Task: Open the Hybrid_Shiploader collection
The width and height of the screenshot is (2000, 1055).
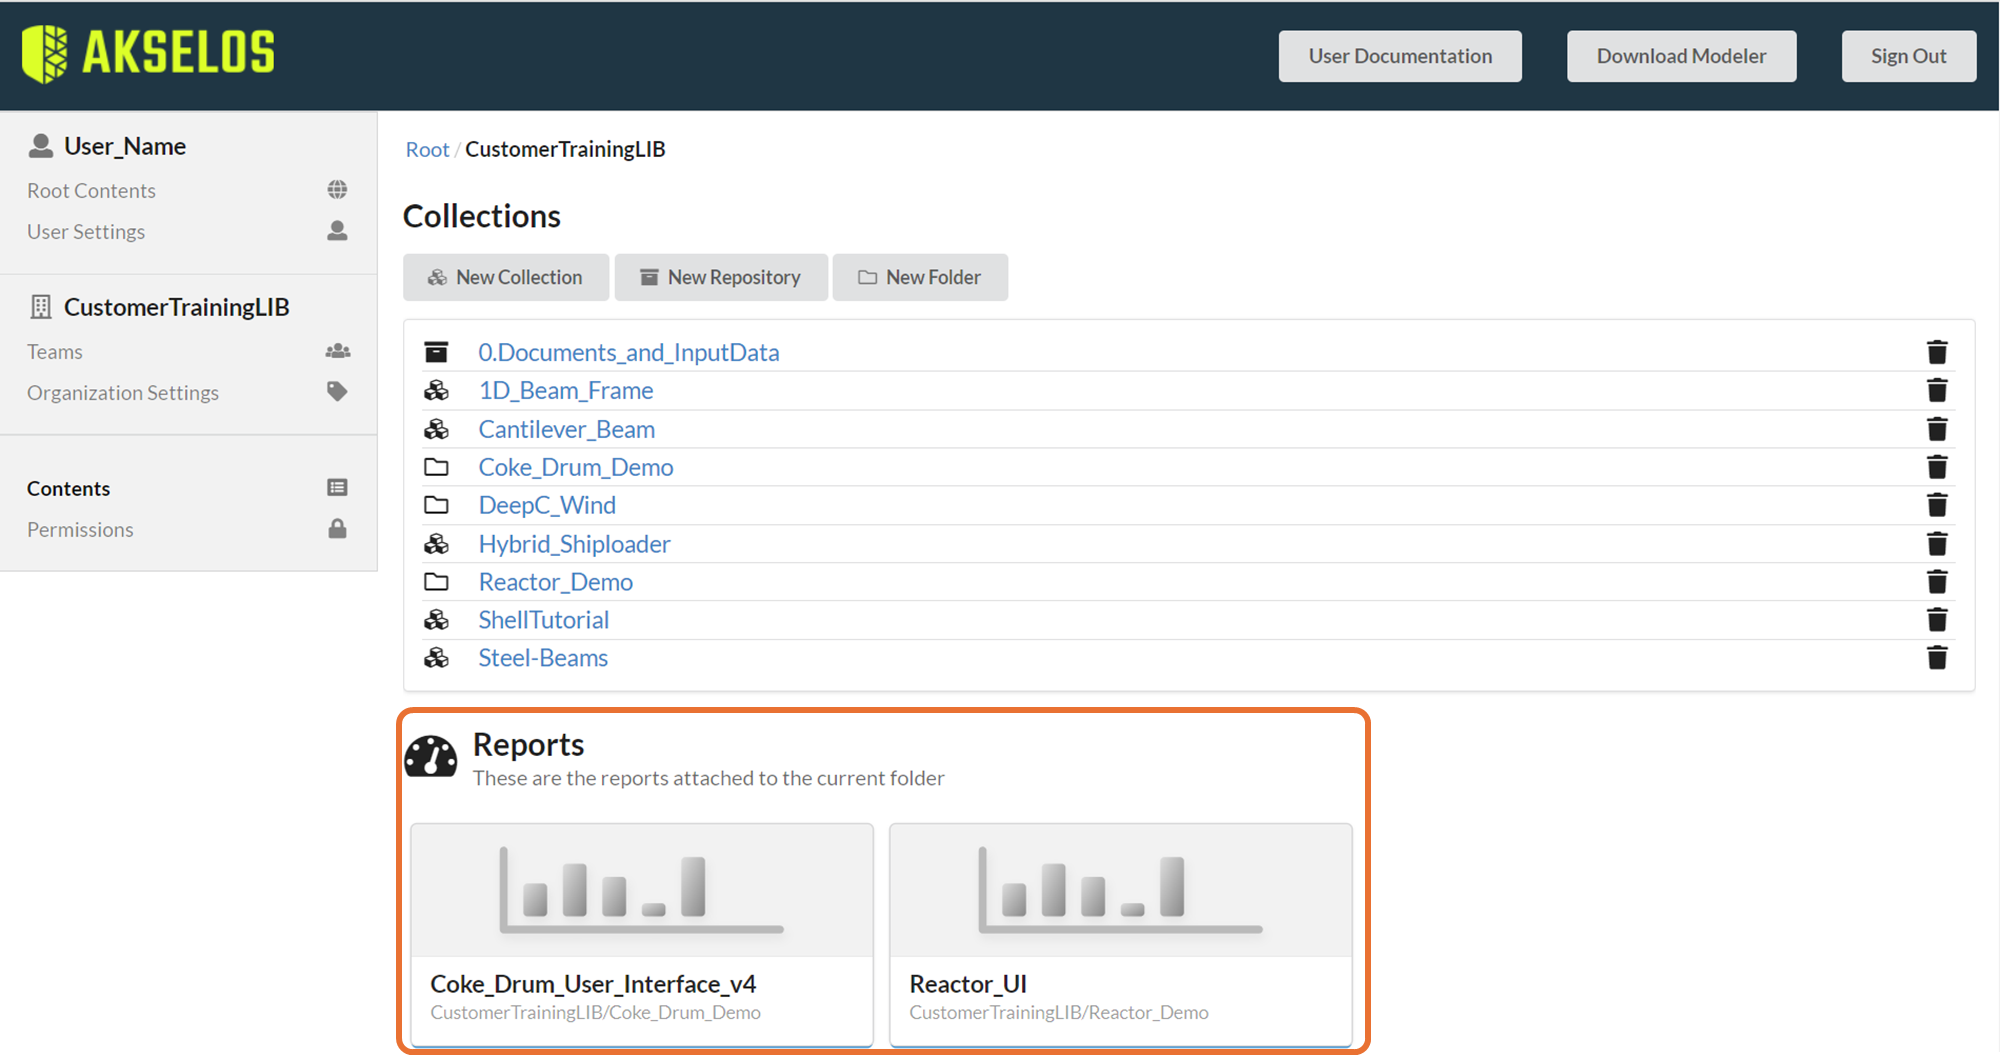Action: [574, 544]
